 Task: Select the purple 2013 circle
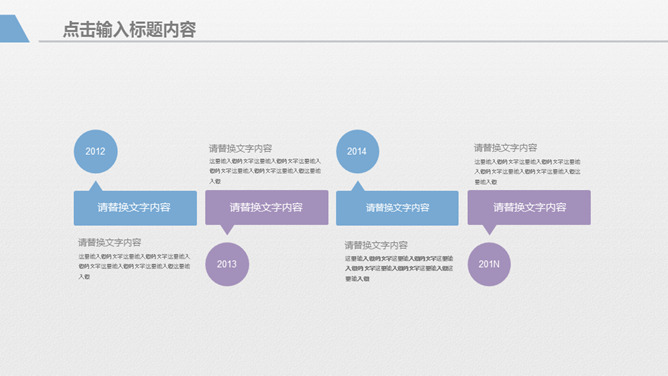pos(227,264)
